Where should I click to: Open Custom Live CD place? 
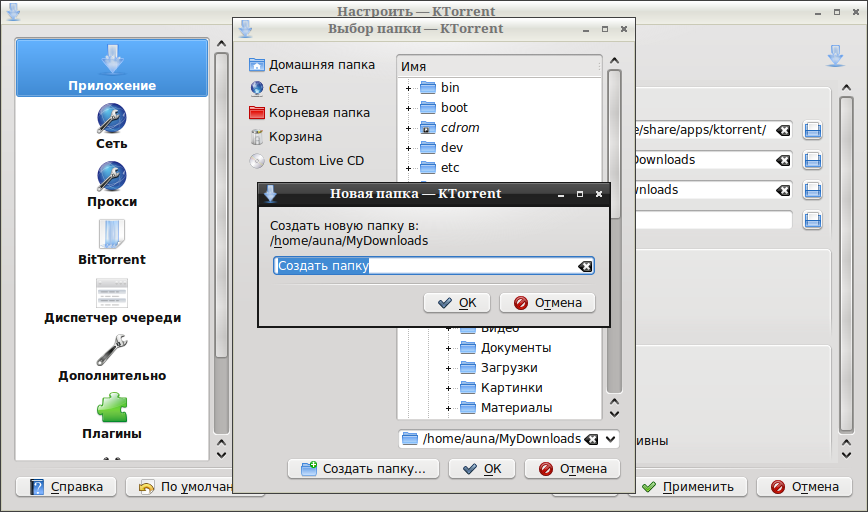click(x=307, y=161)
